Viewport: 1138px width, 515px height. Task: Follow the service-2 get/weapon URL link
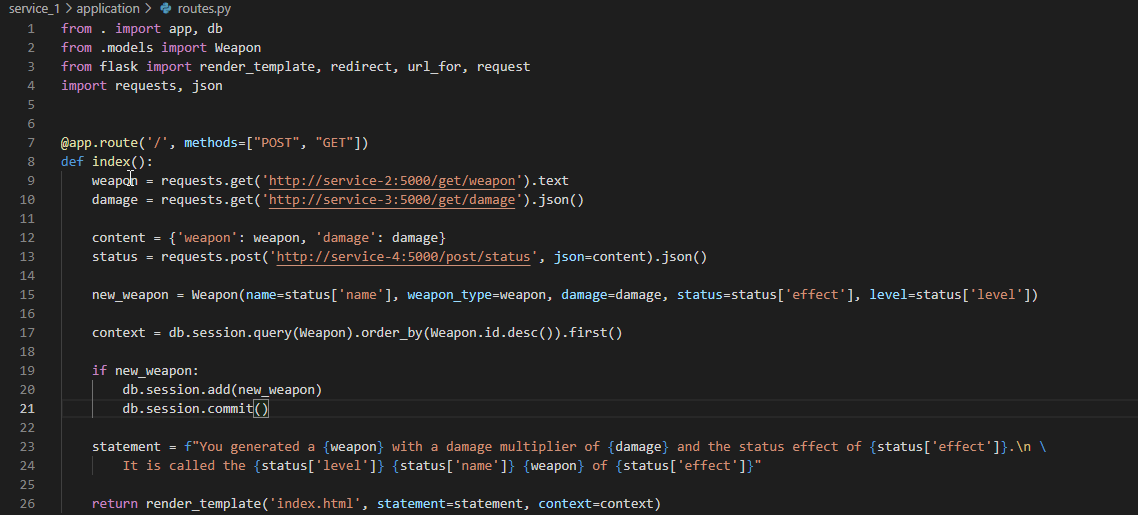point(392,181)
